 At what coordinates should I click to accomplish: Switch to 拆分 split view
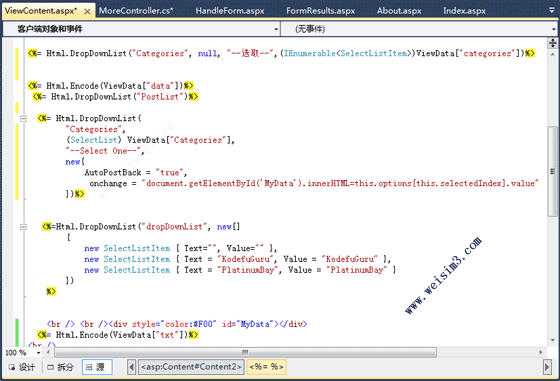coord(61,367)
